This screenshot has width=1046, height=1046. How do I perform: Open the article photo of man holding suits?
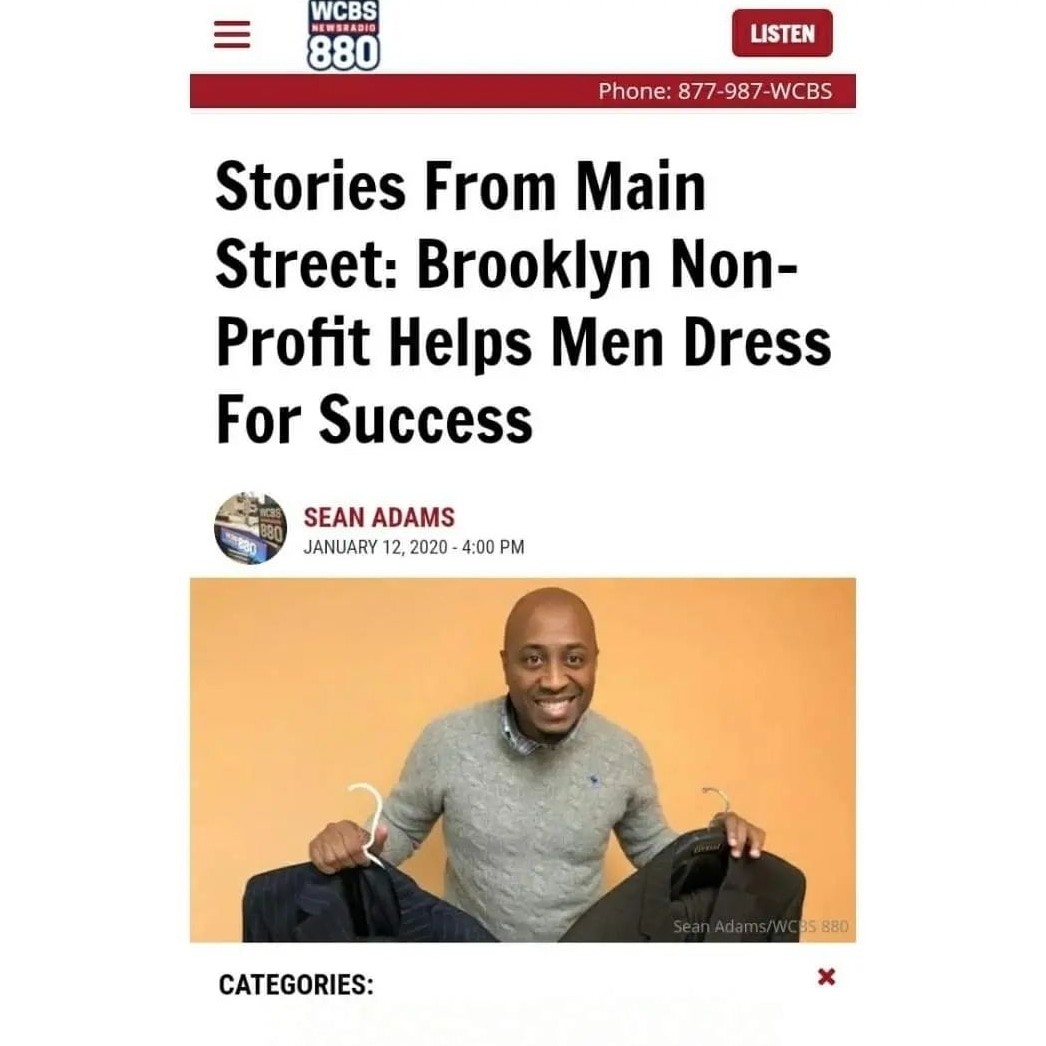point(523,760)
